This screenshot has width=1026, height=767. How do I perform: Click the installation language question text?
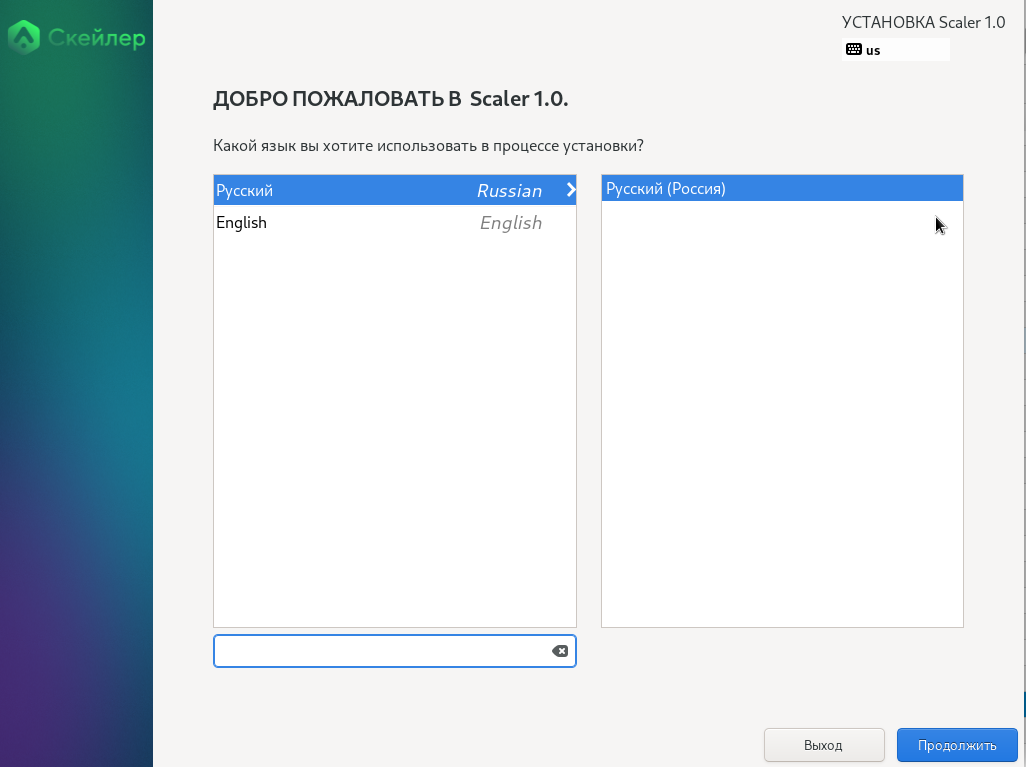pos(428,145)
